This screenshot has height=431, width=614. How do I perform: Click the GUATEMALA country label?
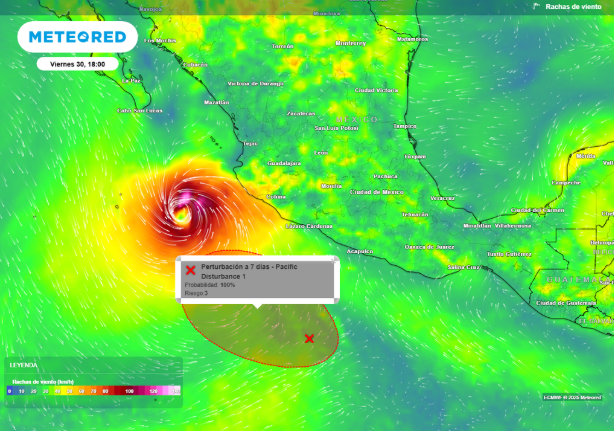coord(578,280)
